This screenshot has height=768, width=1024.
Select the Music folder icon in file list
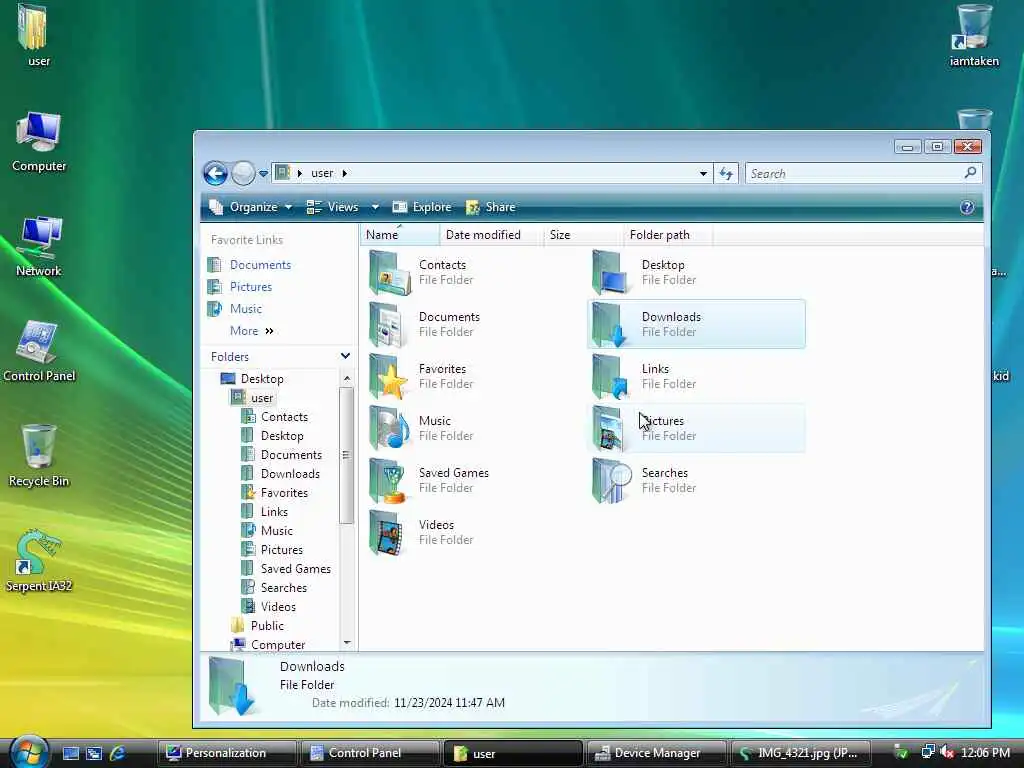tap(390, 428)
